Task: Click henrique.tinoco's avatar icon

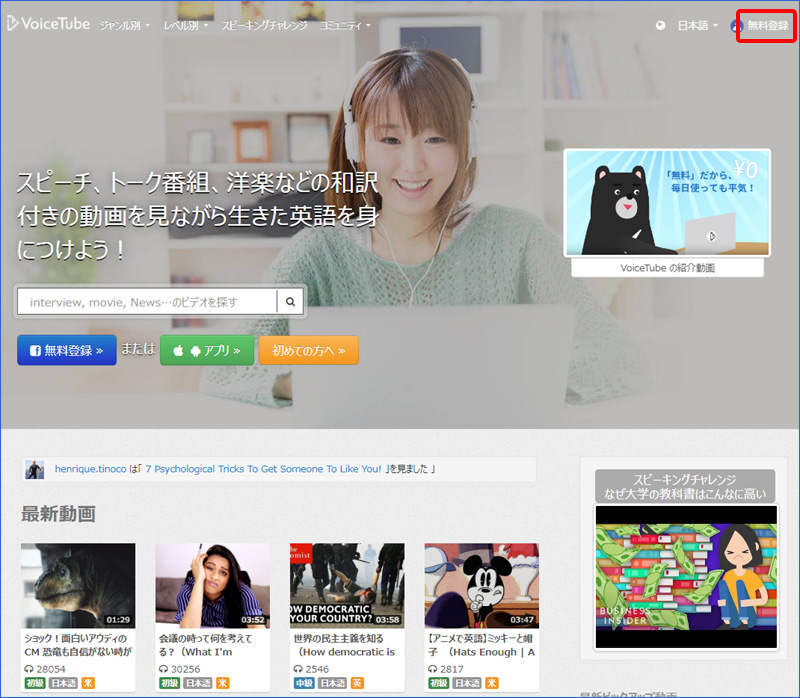Action: (x=35, y=470)
